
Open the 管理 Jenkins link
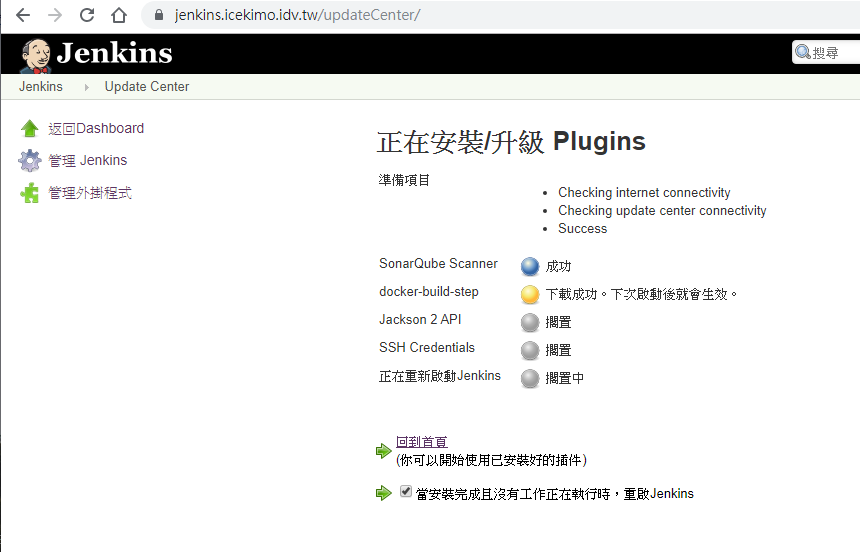(88, 160)
